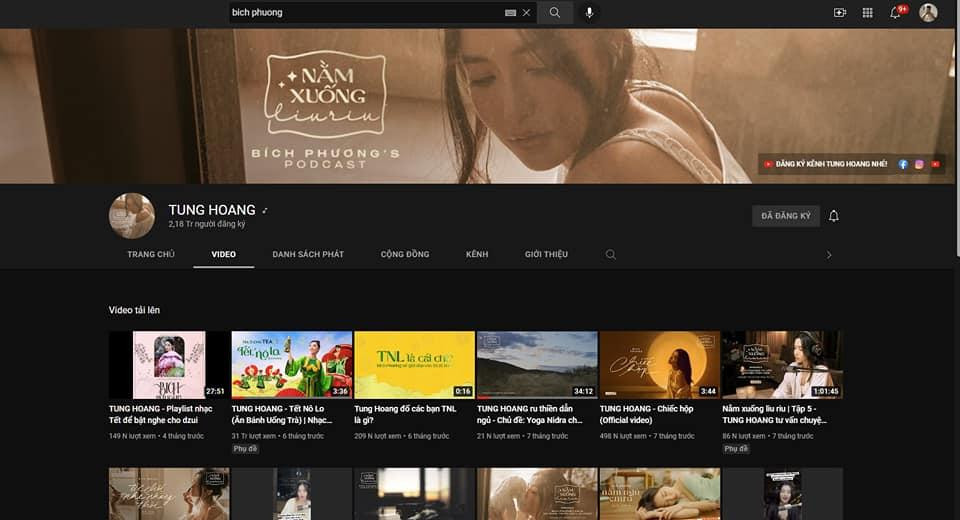Clear the search text with X icon

pyautogui.click(x=526, y=13)
